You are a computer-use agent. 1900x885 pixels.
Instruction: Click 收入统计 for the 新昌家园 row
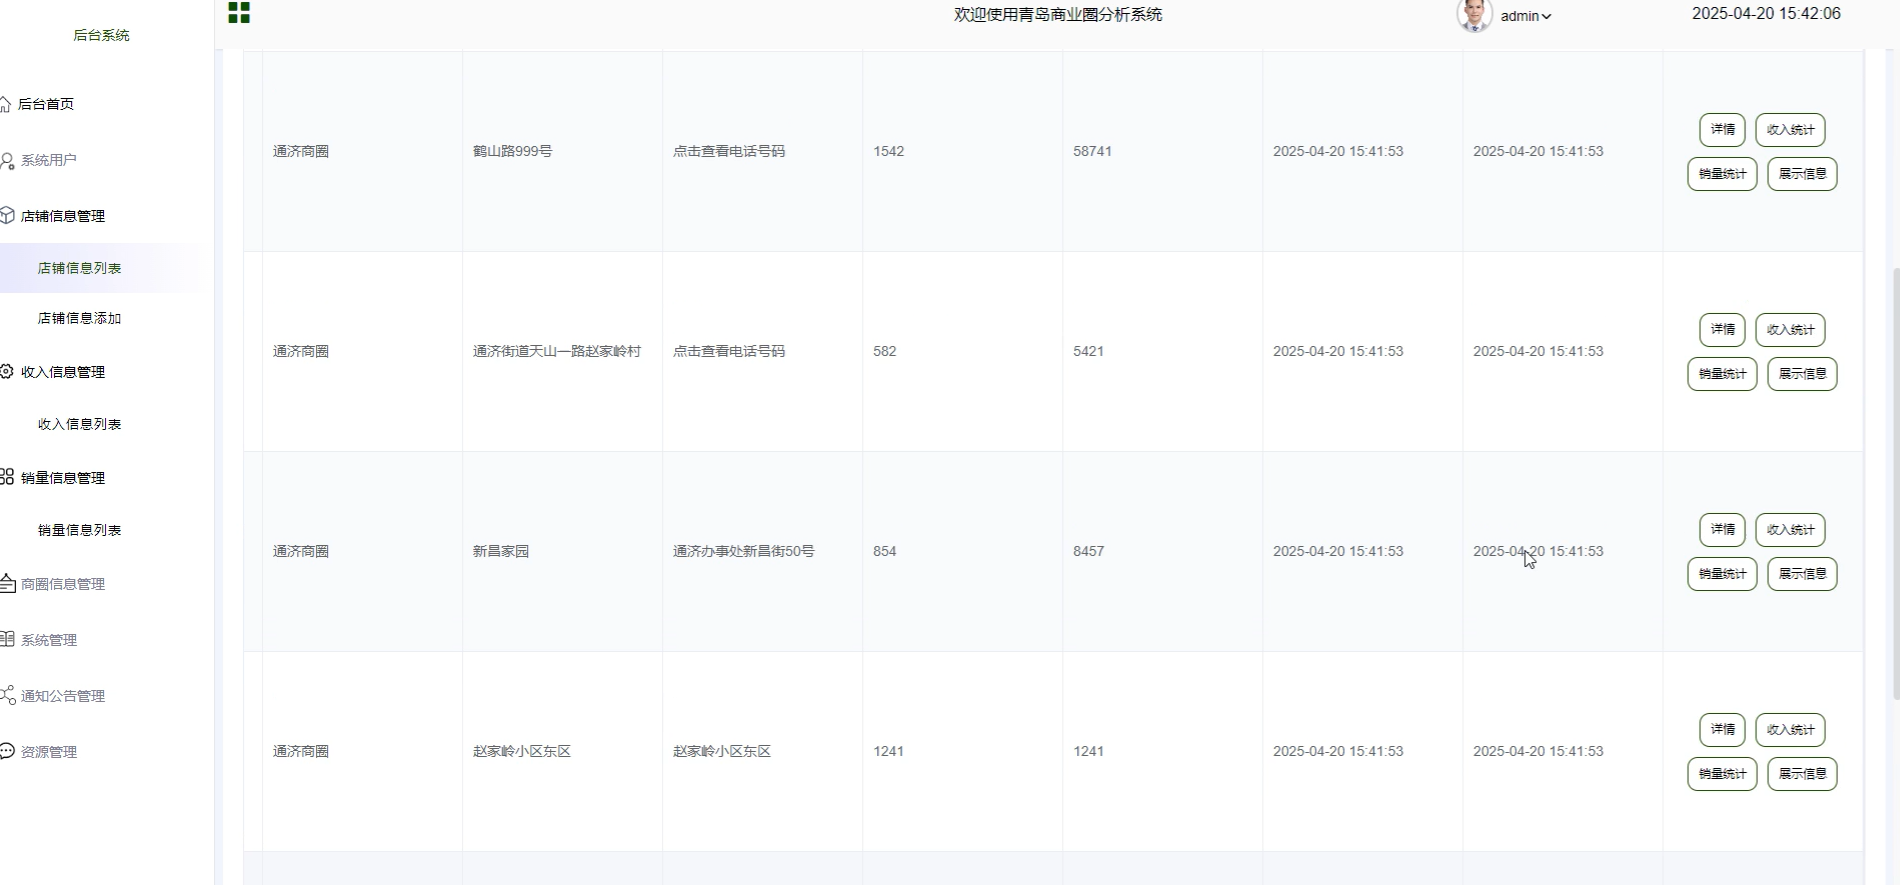pyautogui.click(x=1790, y=530)
